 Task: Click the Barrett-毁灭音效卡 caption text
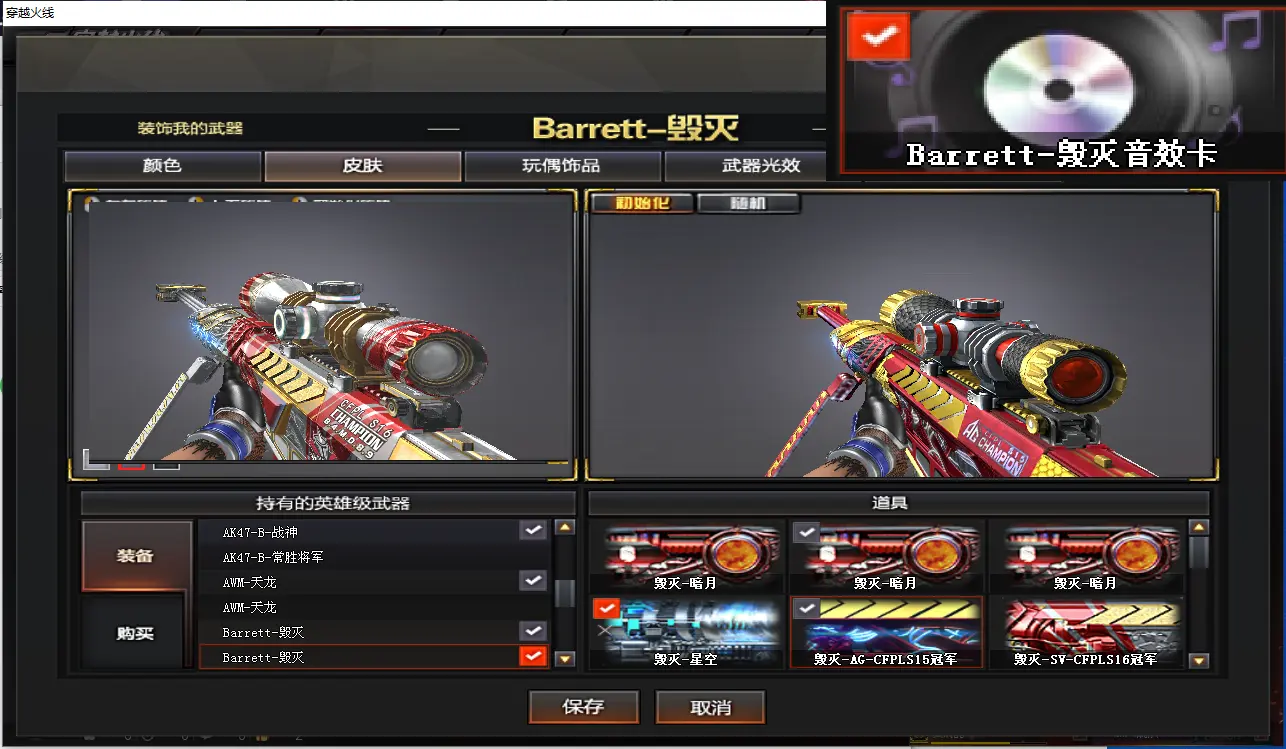[x=1061, y=155]
